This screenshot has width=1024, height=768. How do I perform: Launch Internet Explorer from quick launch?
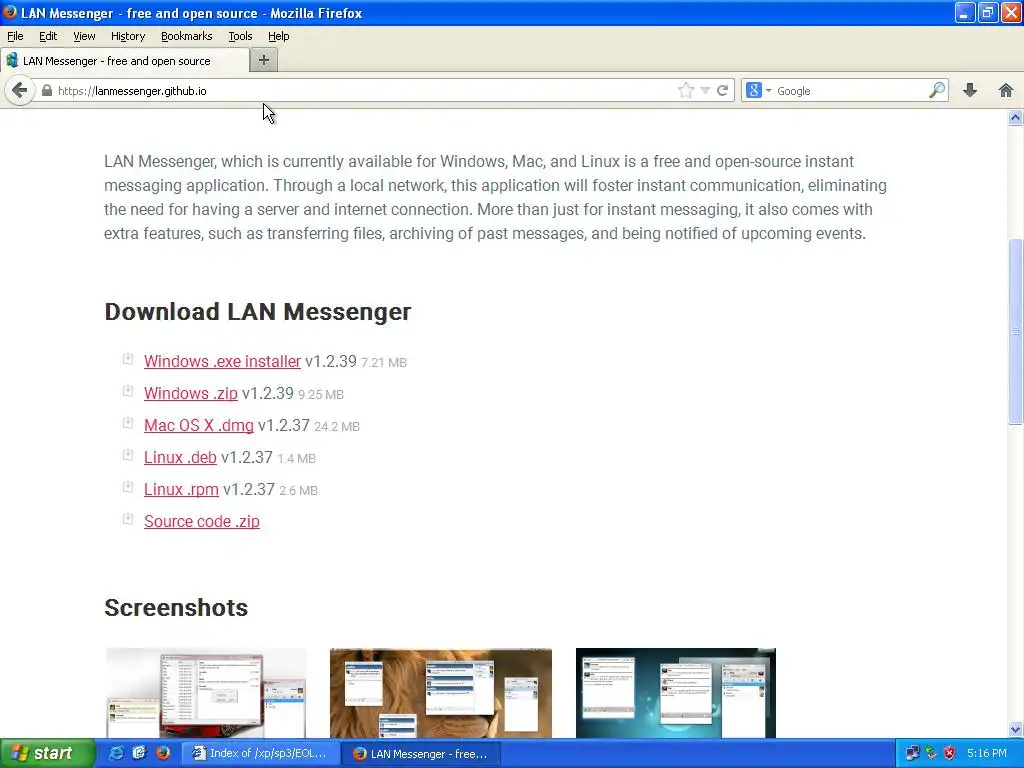[116, 754]
